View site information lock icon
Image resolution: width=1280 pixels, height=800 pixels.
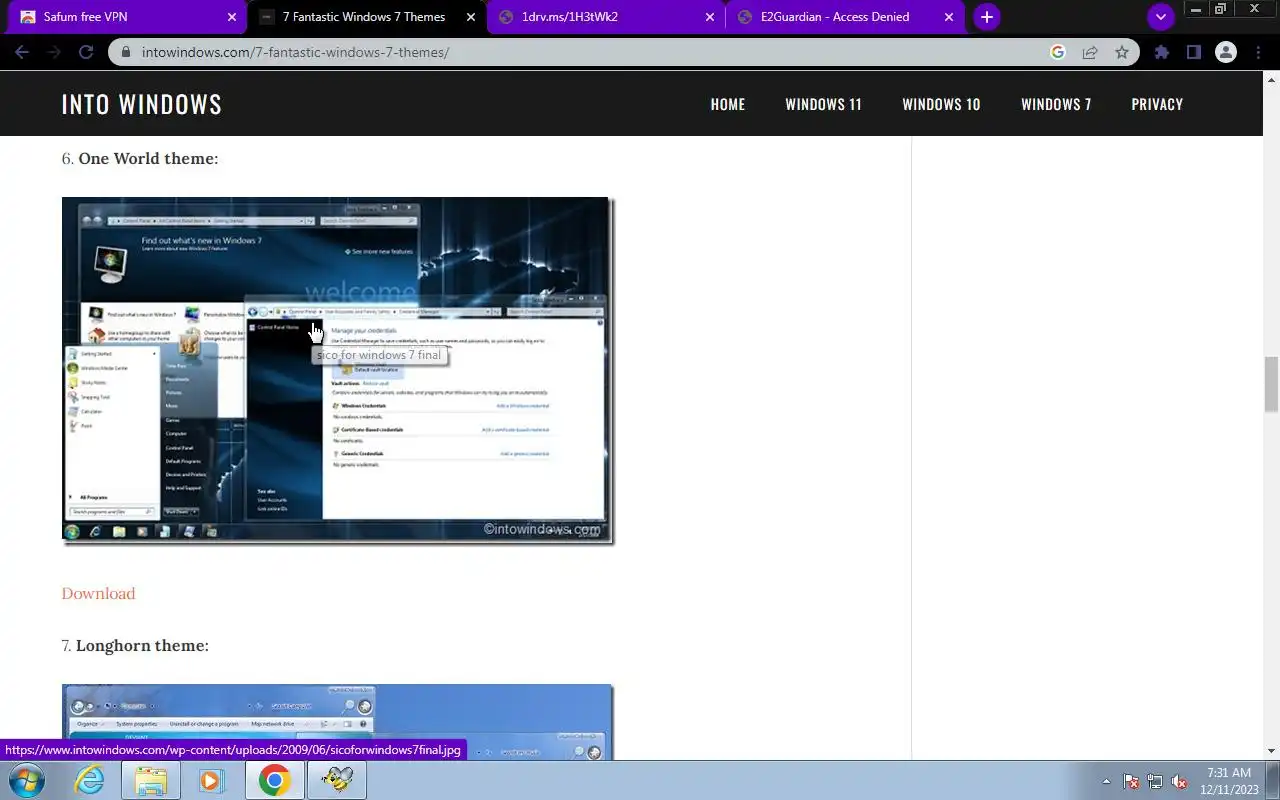[126, 52]
